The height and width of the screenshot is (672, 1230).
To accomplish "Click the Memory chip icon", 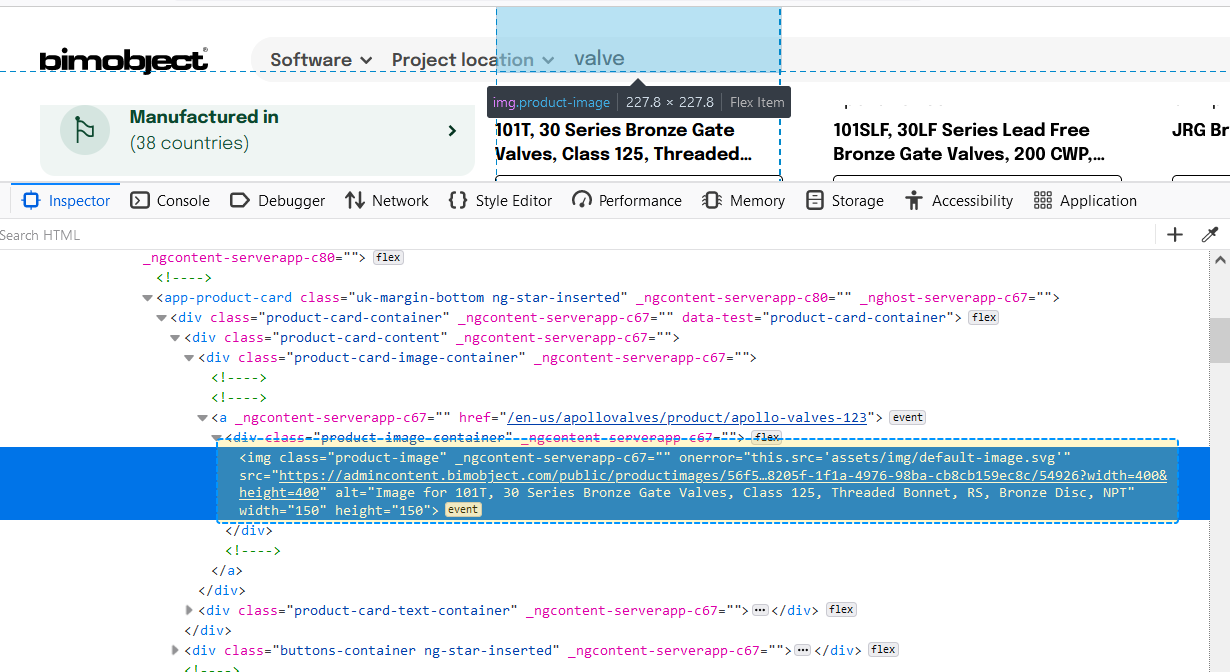I will [x=712, y=201].
